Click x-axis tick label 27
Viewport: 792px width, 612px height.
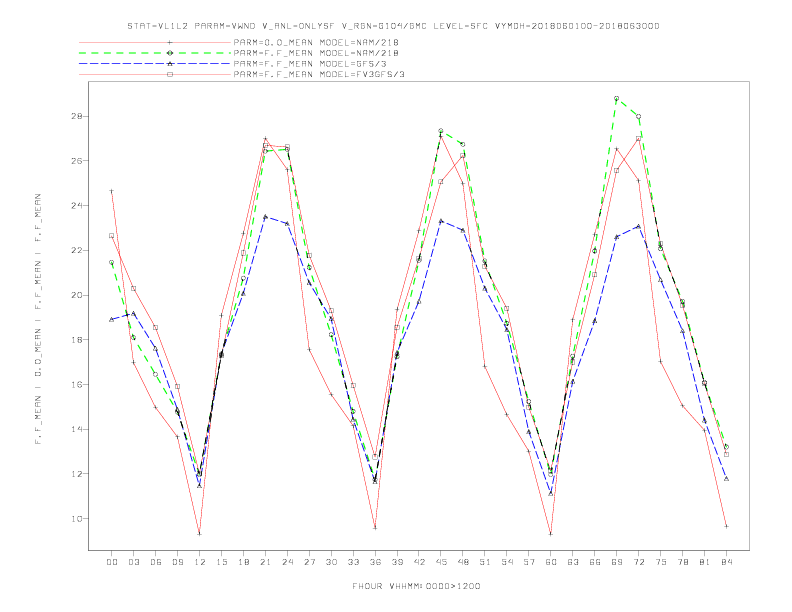[x=309, y=562]
